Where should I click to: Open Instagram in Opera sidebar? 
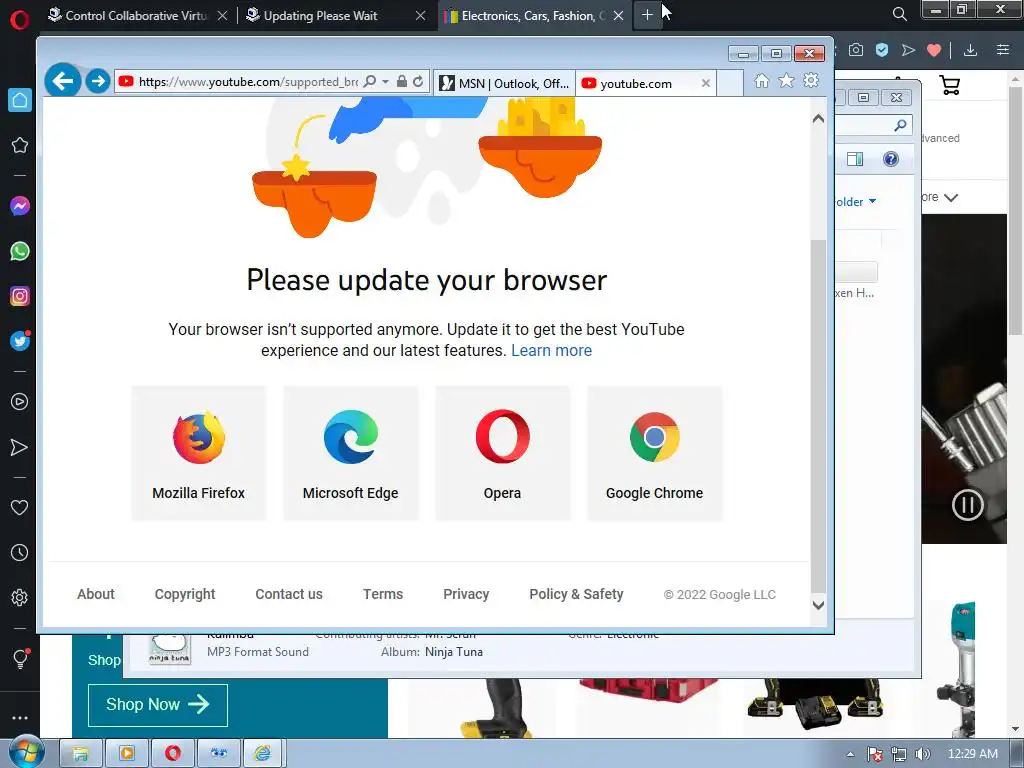click(x=20, y=296)
